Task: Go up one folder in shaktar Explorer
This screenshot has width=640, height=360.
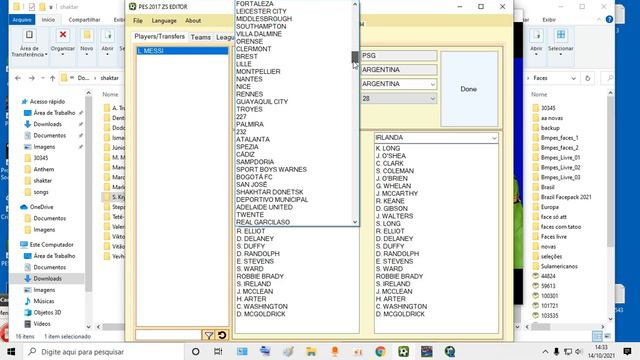Action: click(x=52, y=78)
